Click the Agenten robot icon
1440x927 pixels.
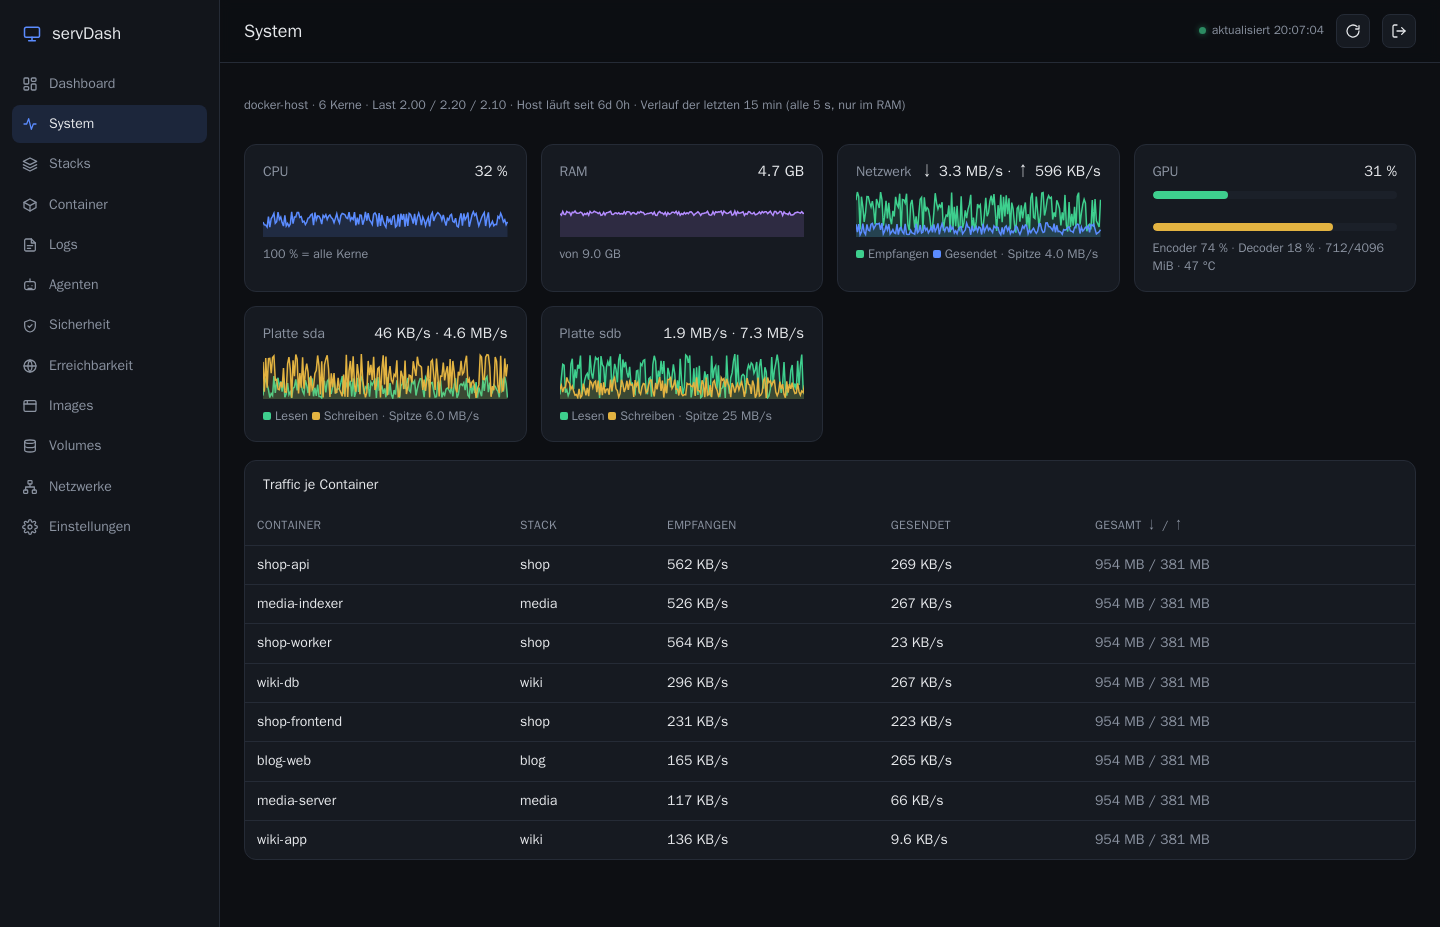(x=30, y=285)
